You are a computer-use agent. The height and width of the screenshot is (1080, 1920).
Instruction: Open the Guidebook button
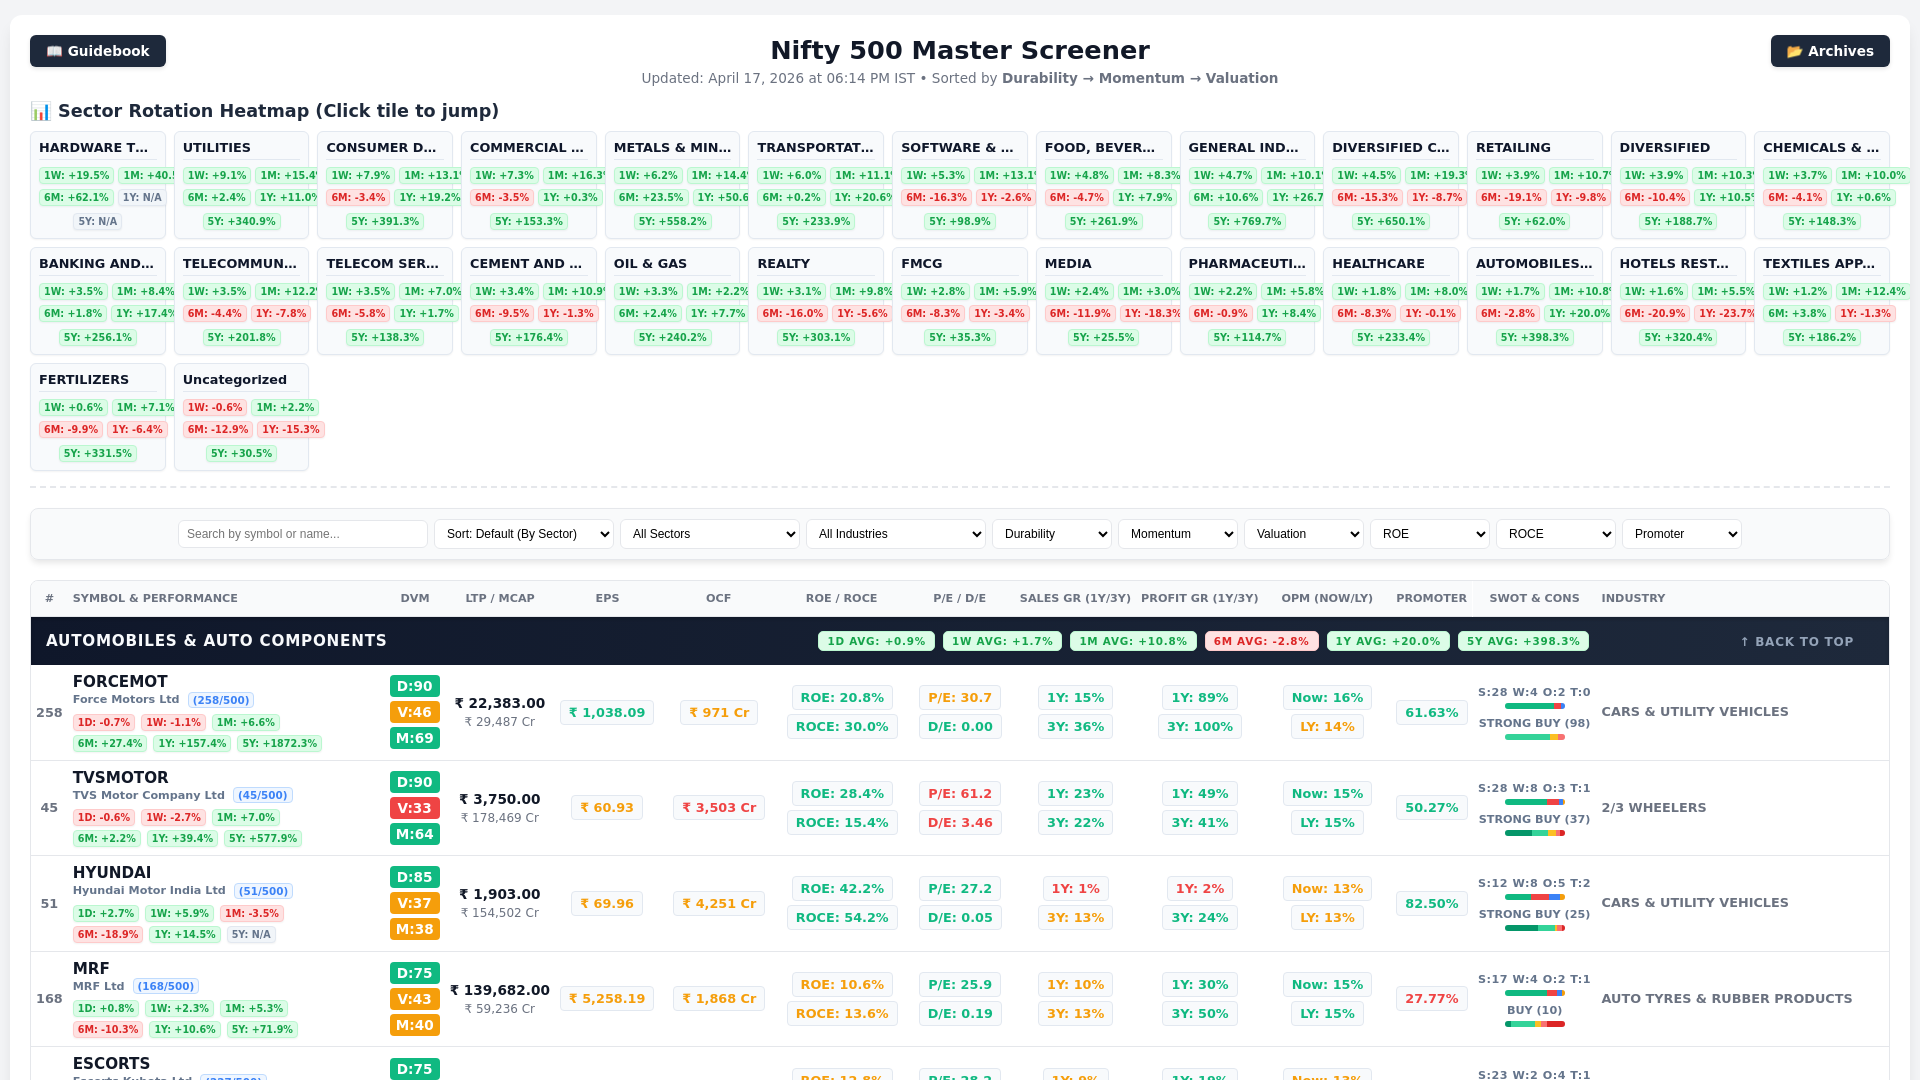(x=98, y=51)
